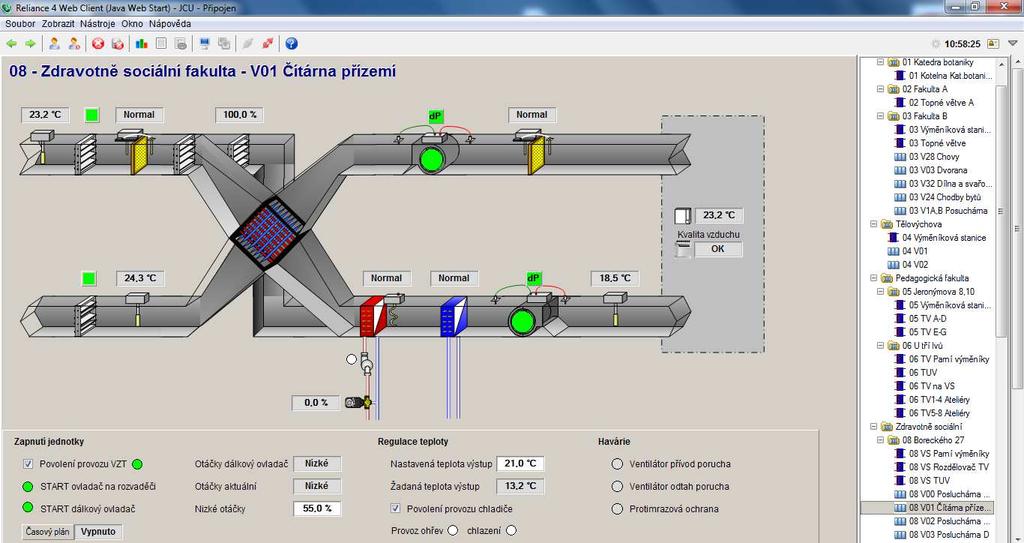1024x543 pixels.
Task: Go forward with the green right arrow
Action: 30,44
